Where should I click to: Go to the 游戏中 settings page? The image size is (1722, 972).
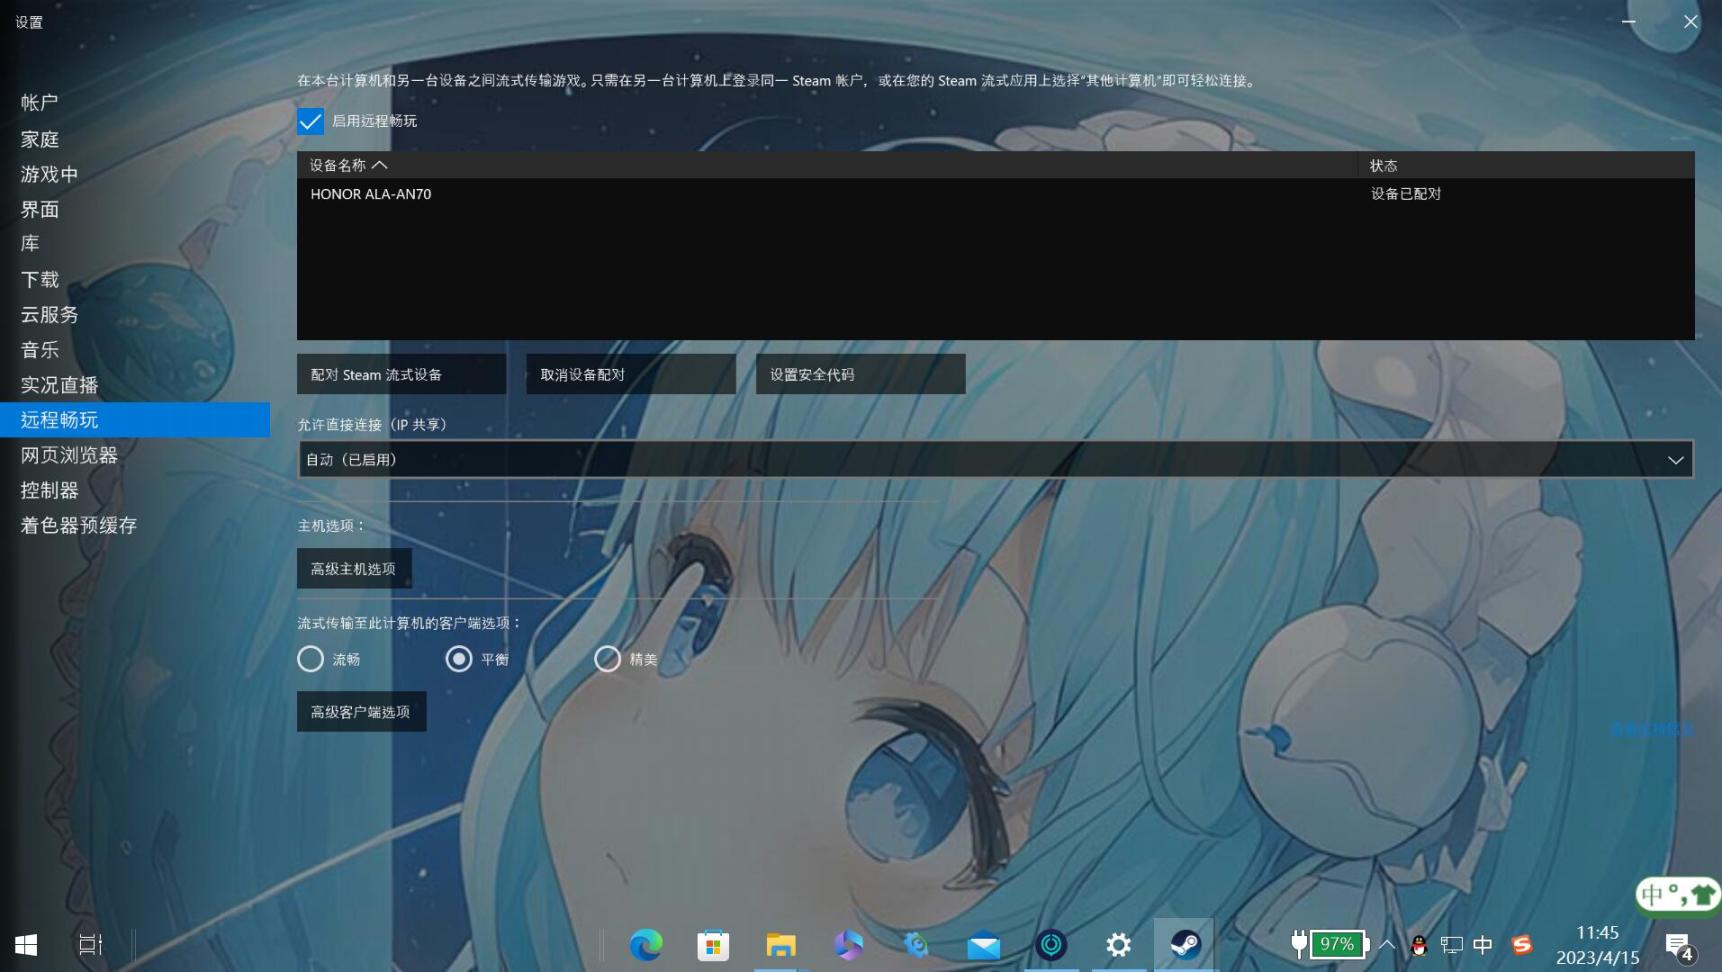pyautogui.click(x=135, y=174)
